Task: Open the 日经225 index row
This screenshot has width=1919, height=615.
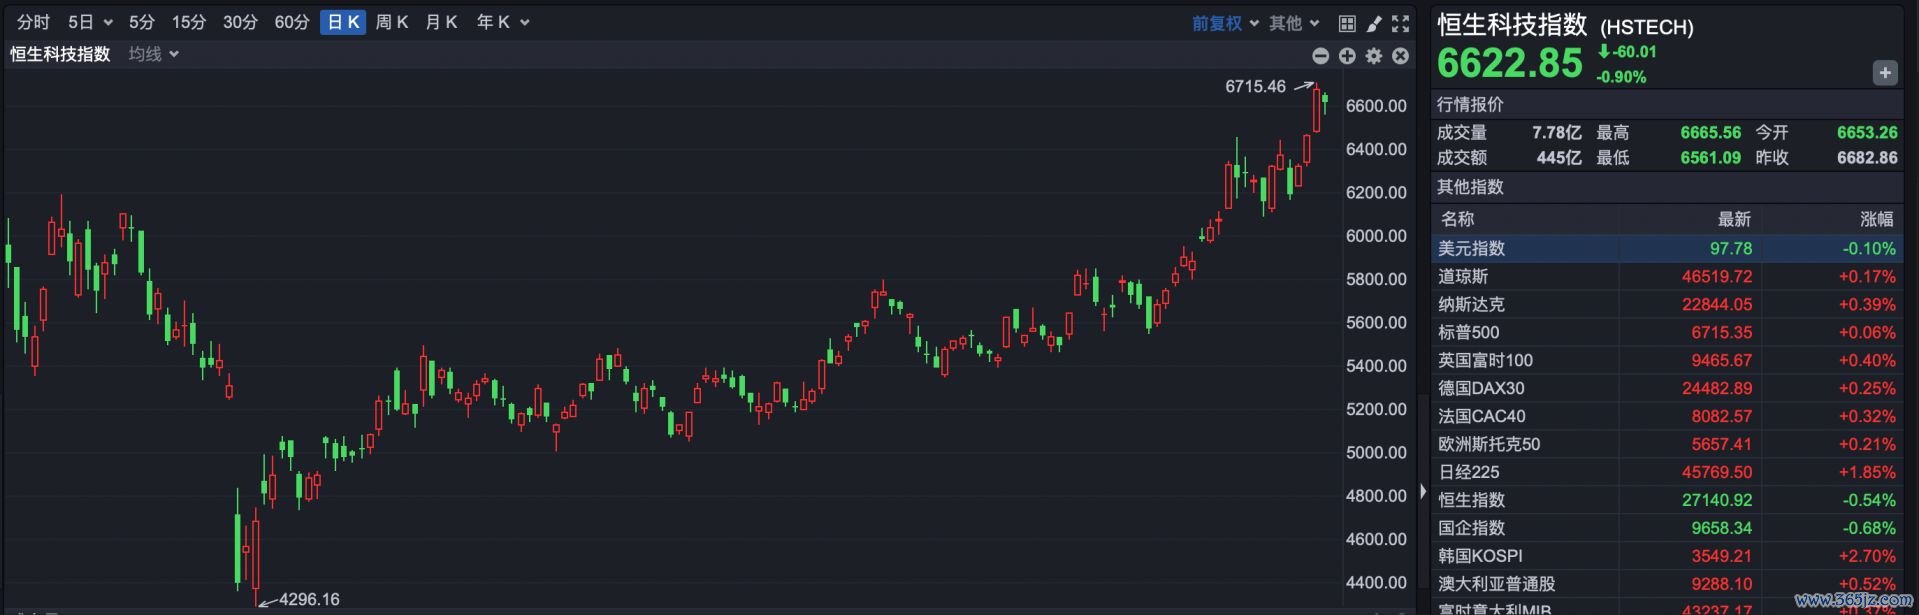Action: click(1665, 472)
